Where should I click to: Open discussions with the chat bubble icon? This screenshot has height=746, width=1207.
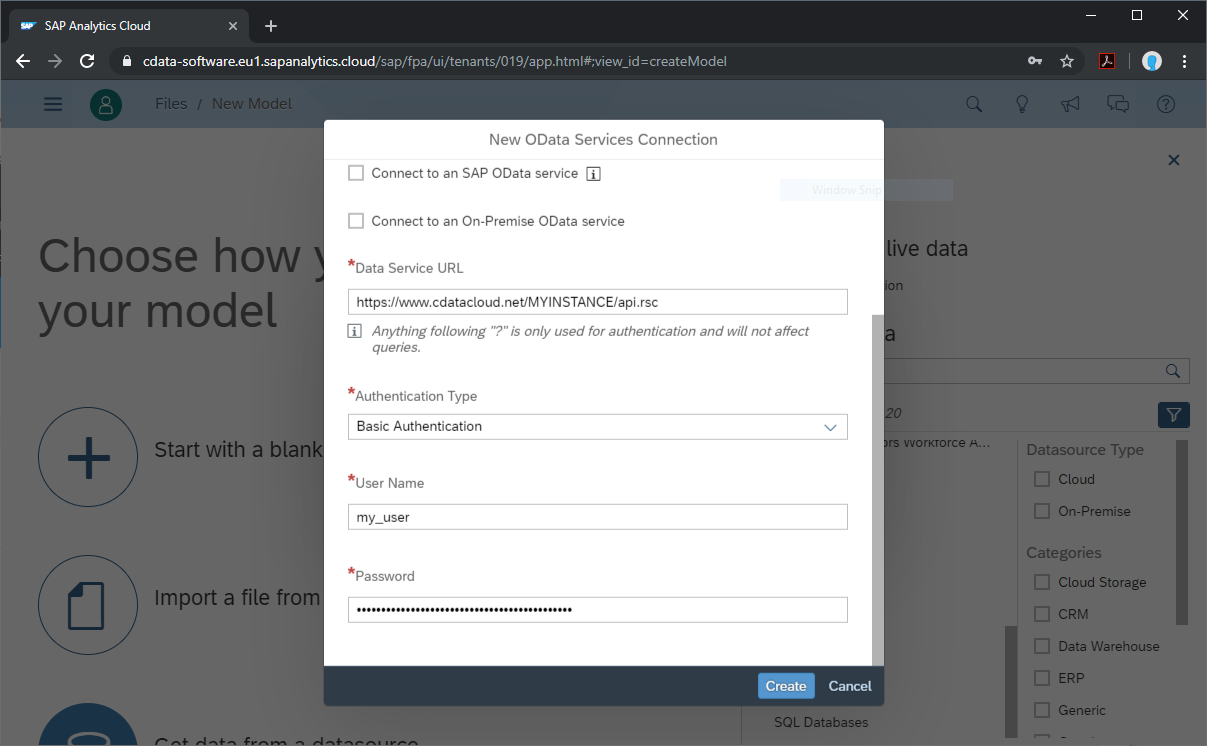(1117, 103)
